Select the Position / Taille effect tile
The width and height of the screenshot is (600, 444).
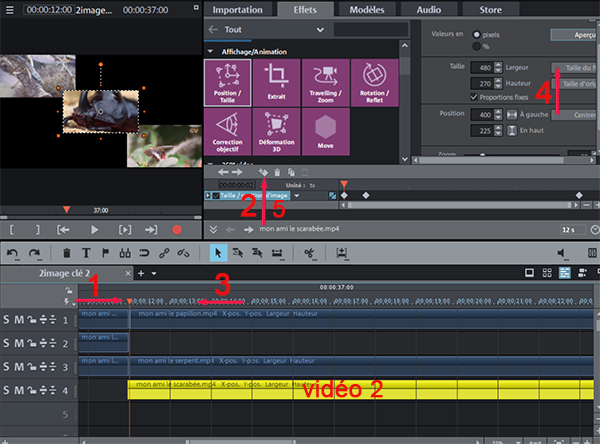click(226, 81)
